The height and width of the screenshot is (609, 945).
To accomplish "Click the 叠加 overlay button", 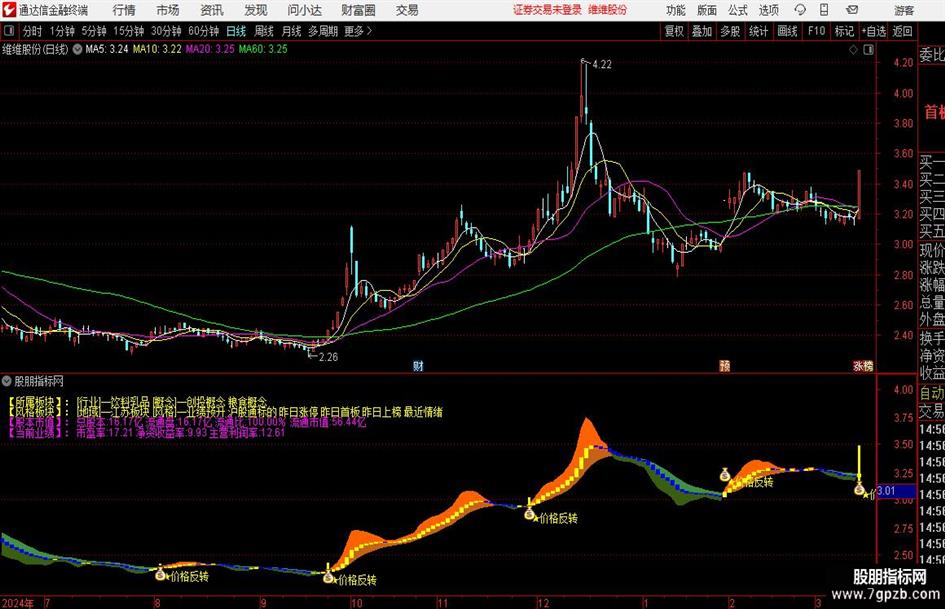I will [702, 31].
